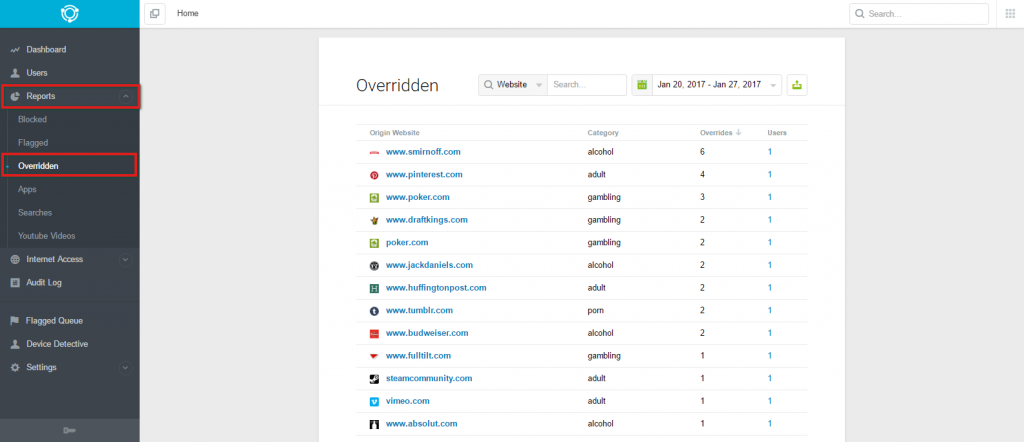This screenshot has width=1024, height=442.
Task: Click the draftkings.com favicon
Action: click(x=374, y=220)
